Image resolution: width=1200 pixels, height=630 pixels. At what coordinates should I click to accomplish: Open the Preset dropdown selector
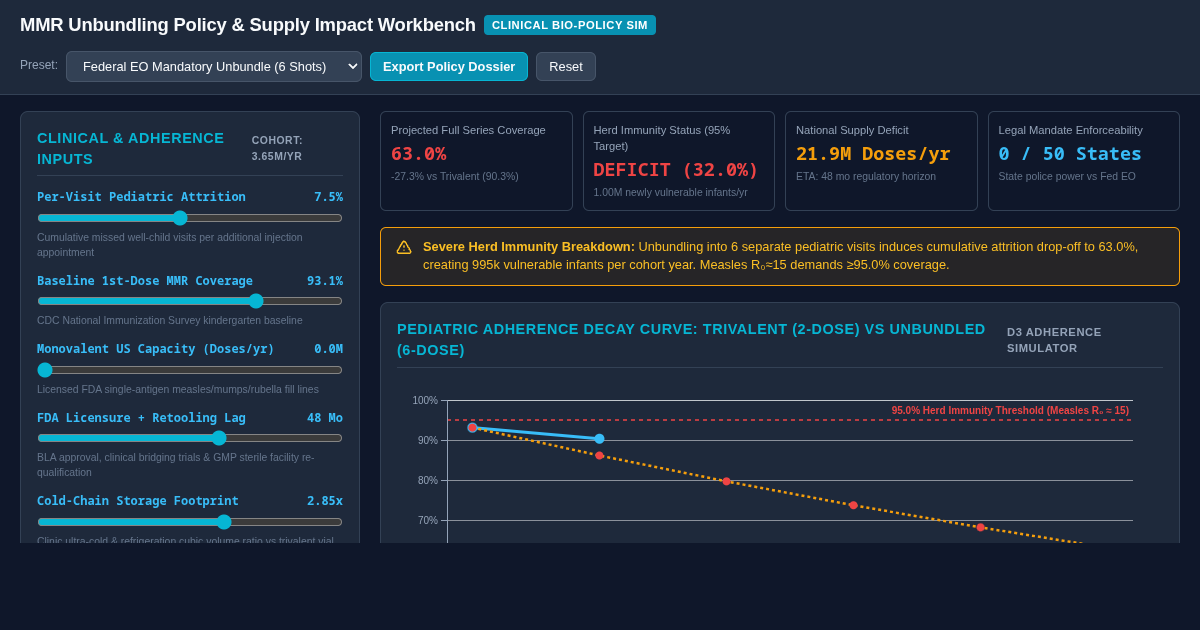click(214, 66)
